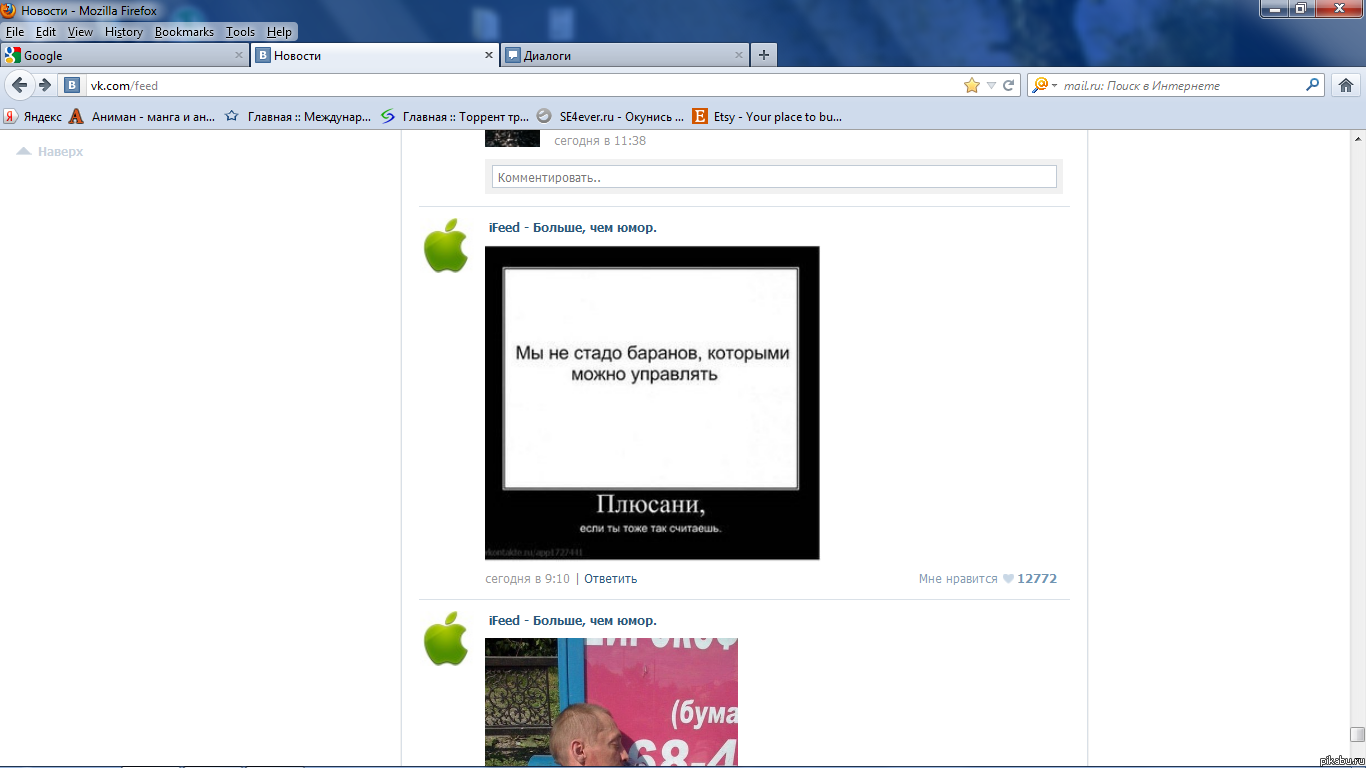Image resolution: width=1366 pixels, height=768 pixels.
Task: Open URL history dropdown arrow
Action: point(991,85)
